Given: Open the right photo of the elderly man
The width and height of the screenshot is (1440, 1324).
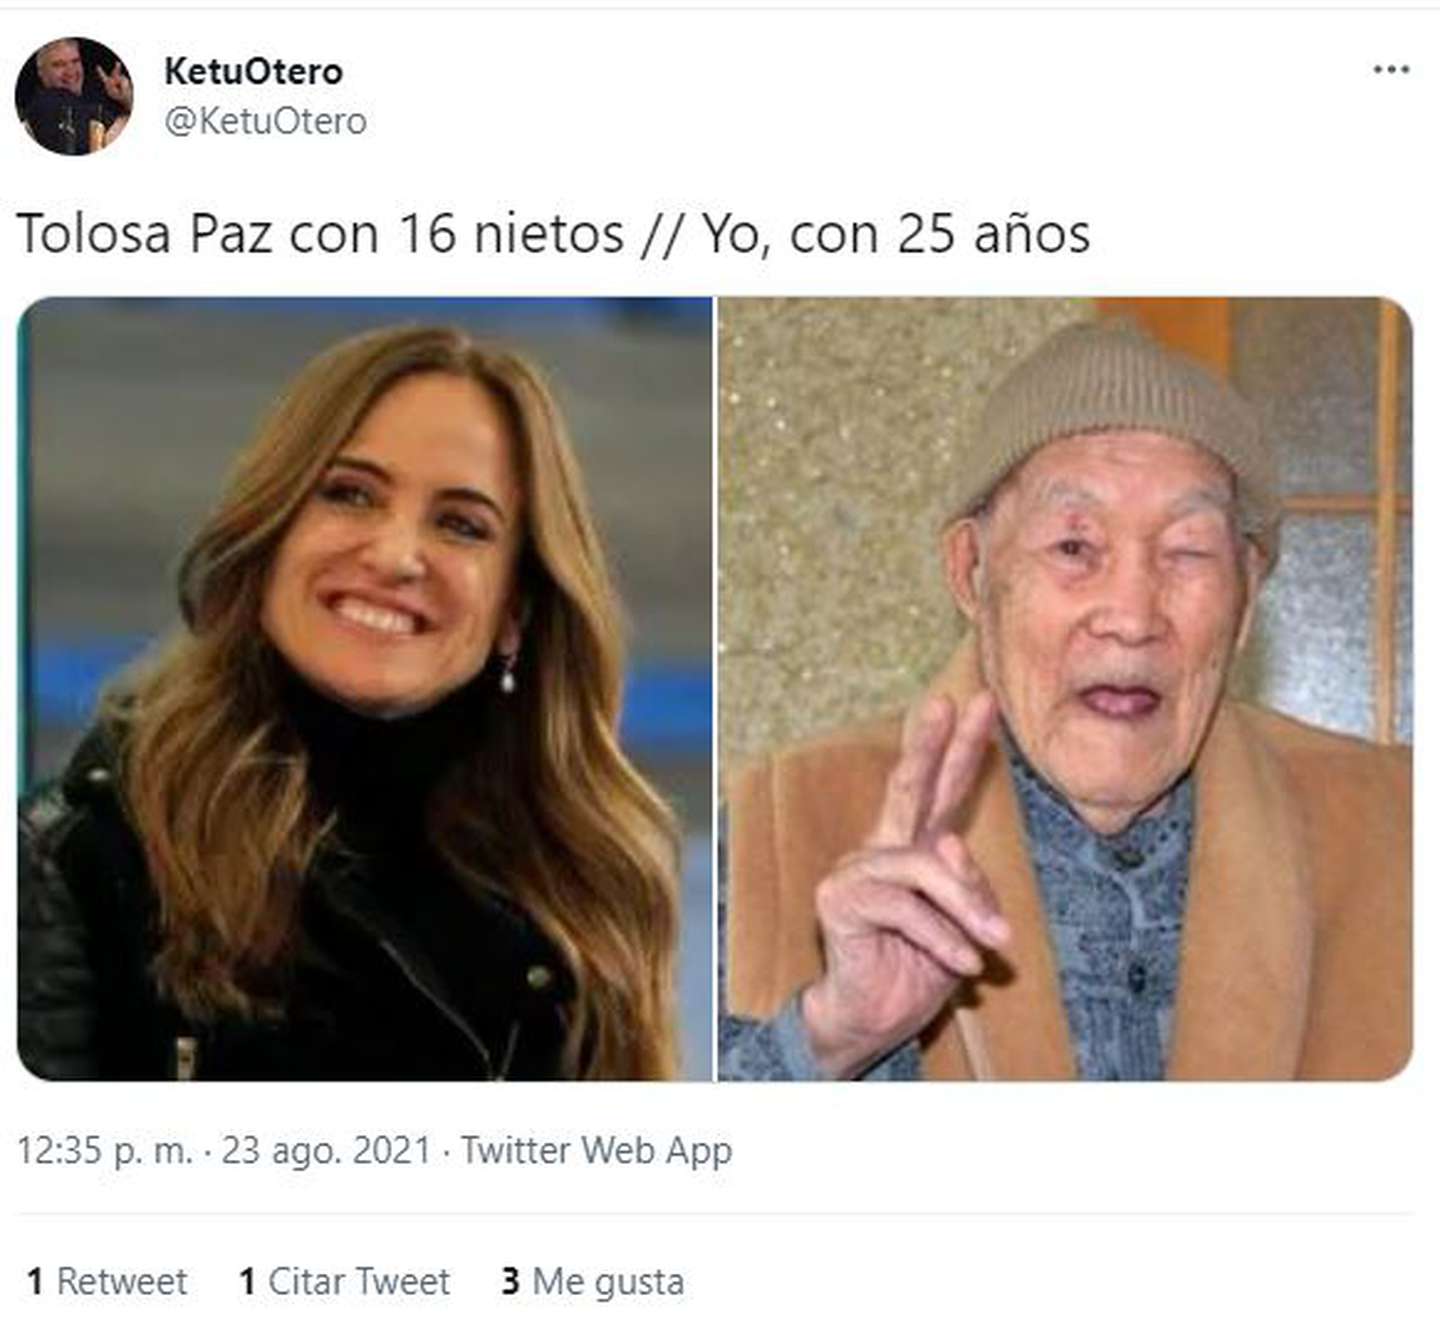Looking at the screenshot, I should 1065,689.
